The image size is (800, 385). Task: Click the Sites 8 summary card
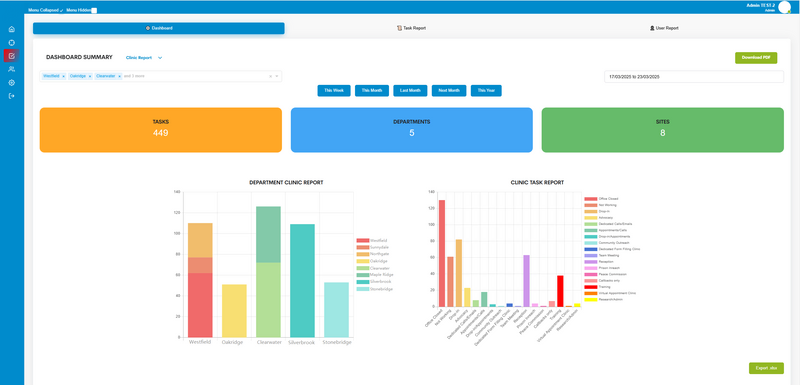663,130
